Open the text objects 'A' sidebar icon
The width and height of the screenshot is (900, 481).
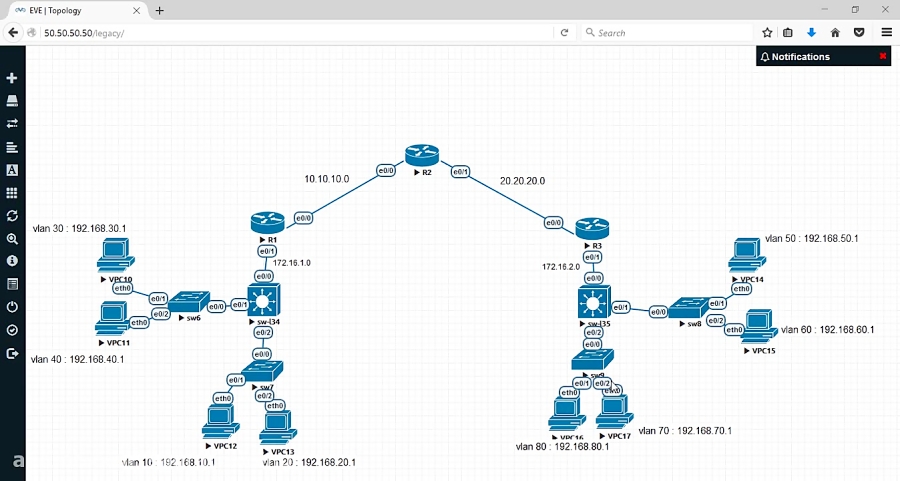click(x=12, y=170)
